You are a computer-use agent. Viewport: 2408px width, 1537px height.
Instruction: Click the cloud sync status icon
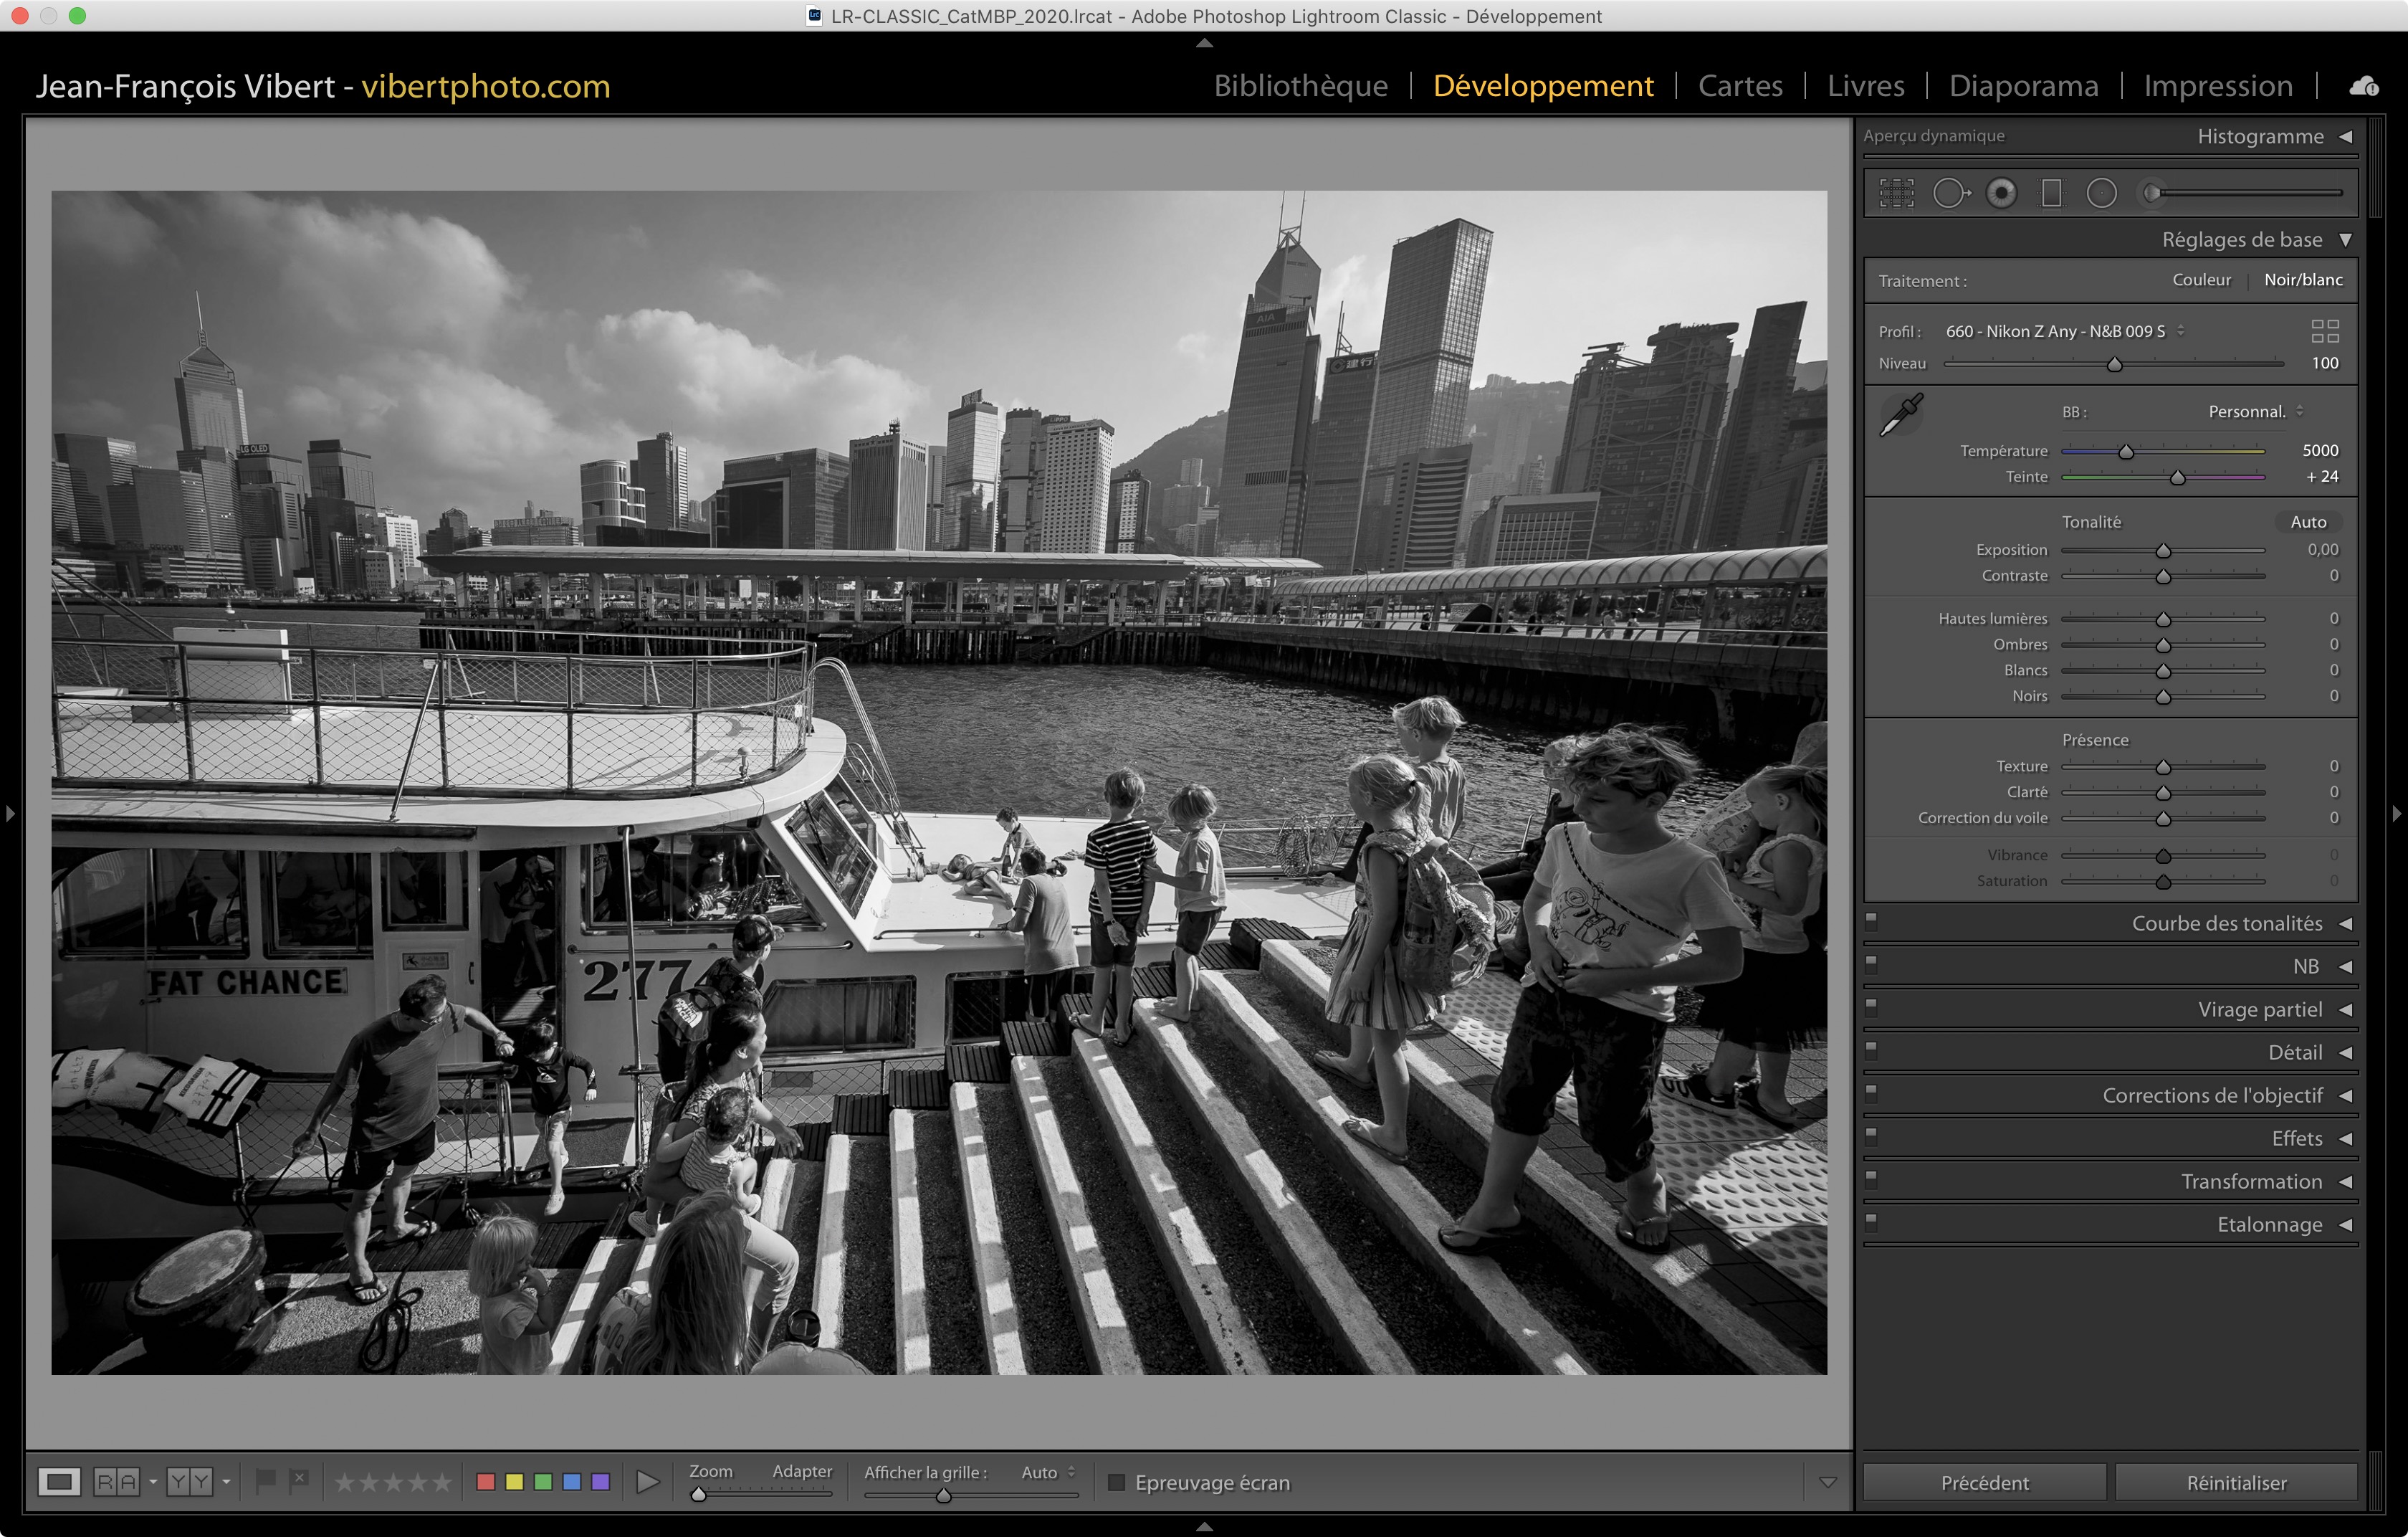click(2364, 87)
